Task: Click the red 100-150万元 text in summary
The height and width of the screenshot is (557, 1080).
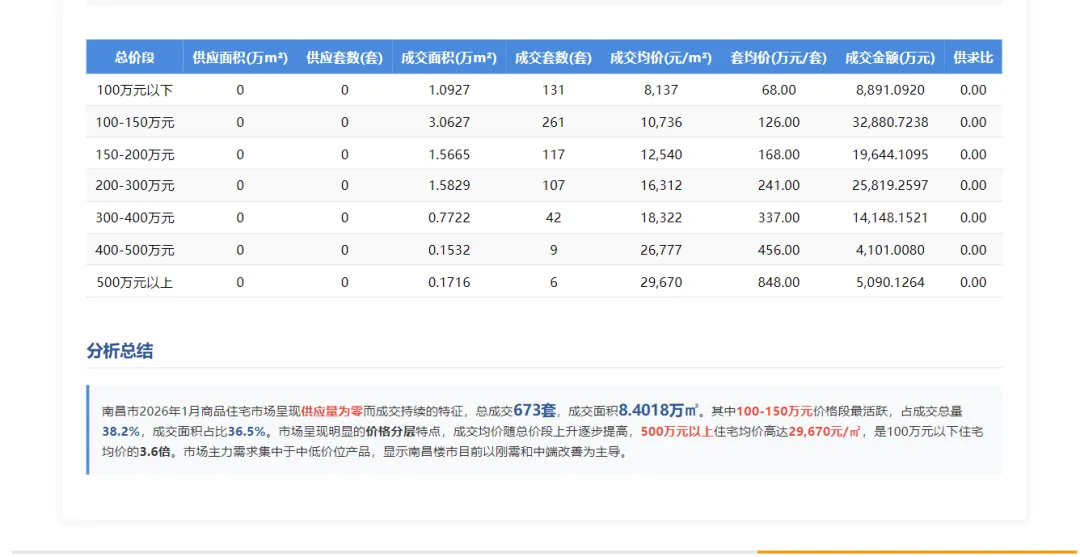Action: [775, 411]
